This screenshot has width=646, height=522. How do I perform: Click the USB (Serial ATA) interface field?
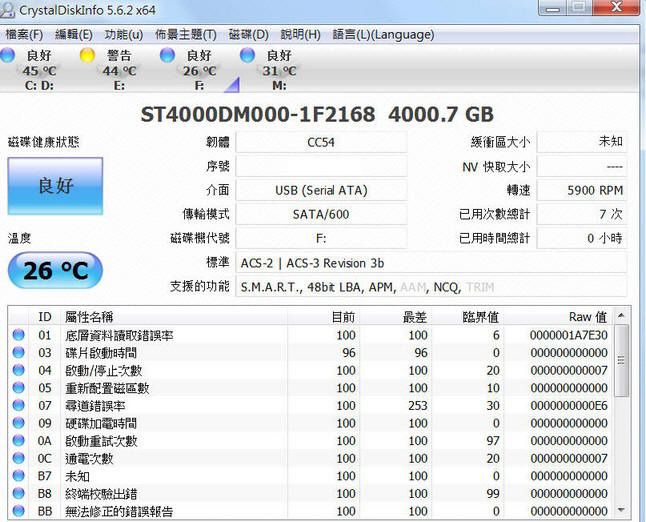(321, 190)
